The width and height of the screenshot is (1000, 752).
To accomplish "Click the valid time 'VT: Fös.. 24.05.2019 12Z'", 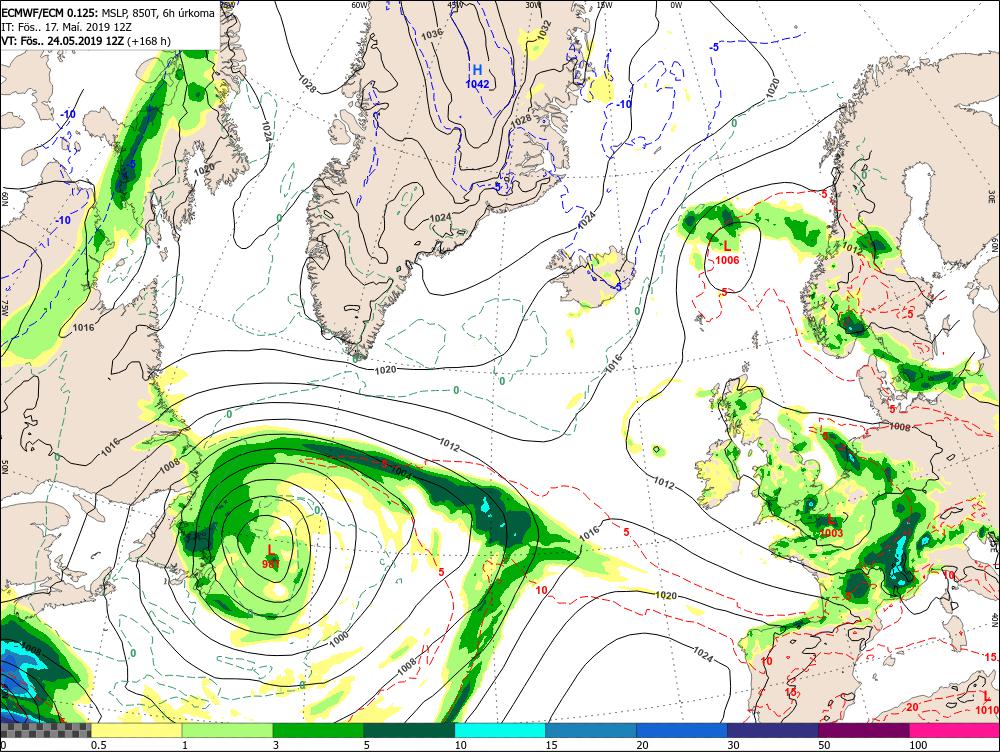I will pyautogui.click(x=63, y=41).
